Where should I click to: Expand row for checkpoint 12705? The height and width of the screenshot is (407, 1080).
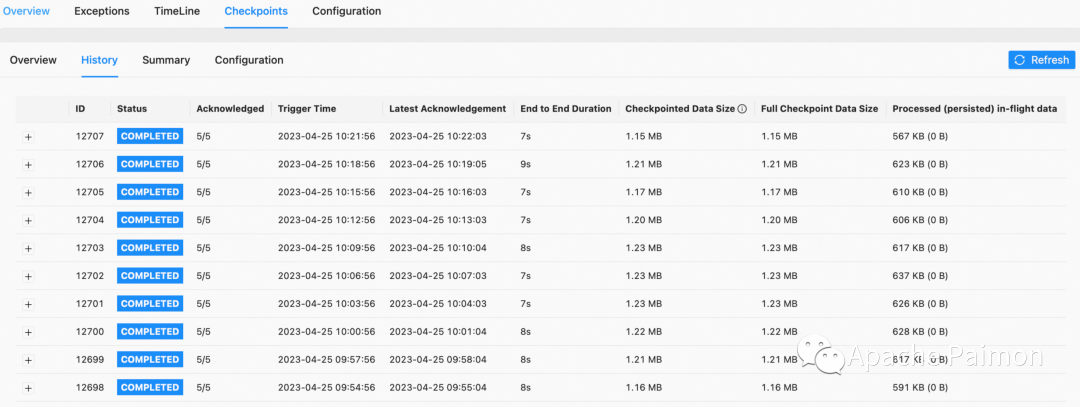[x=28, y=193]
